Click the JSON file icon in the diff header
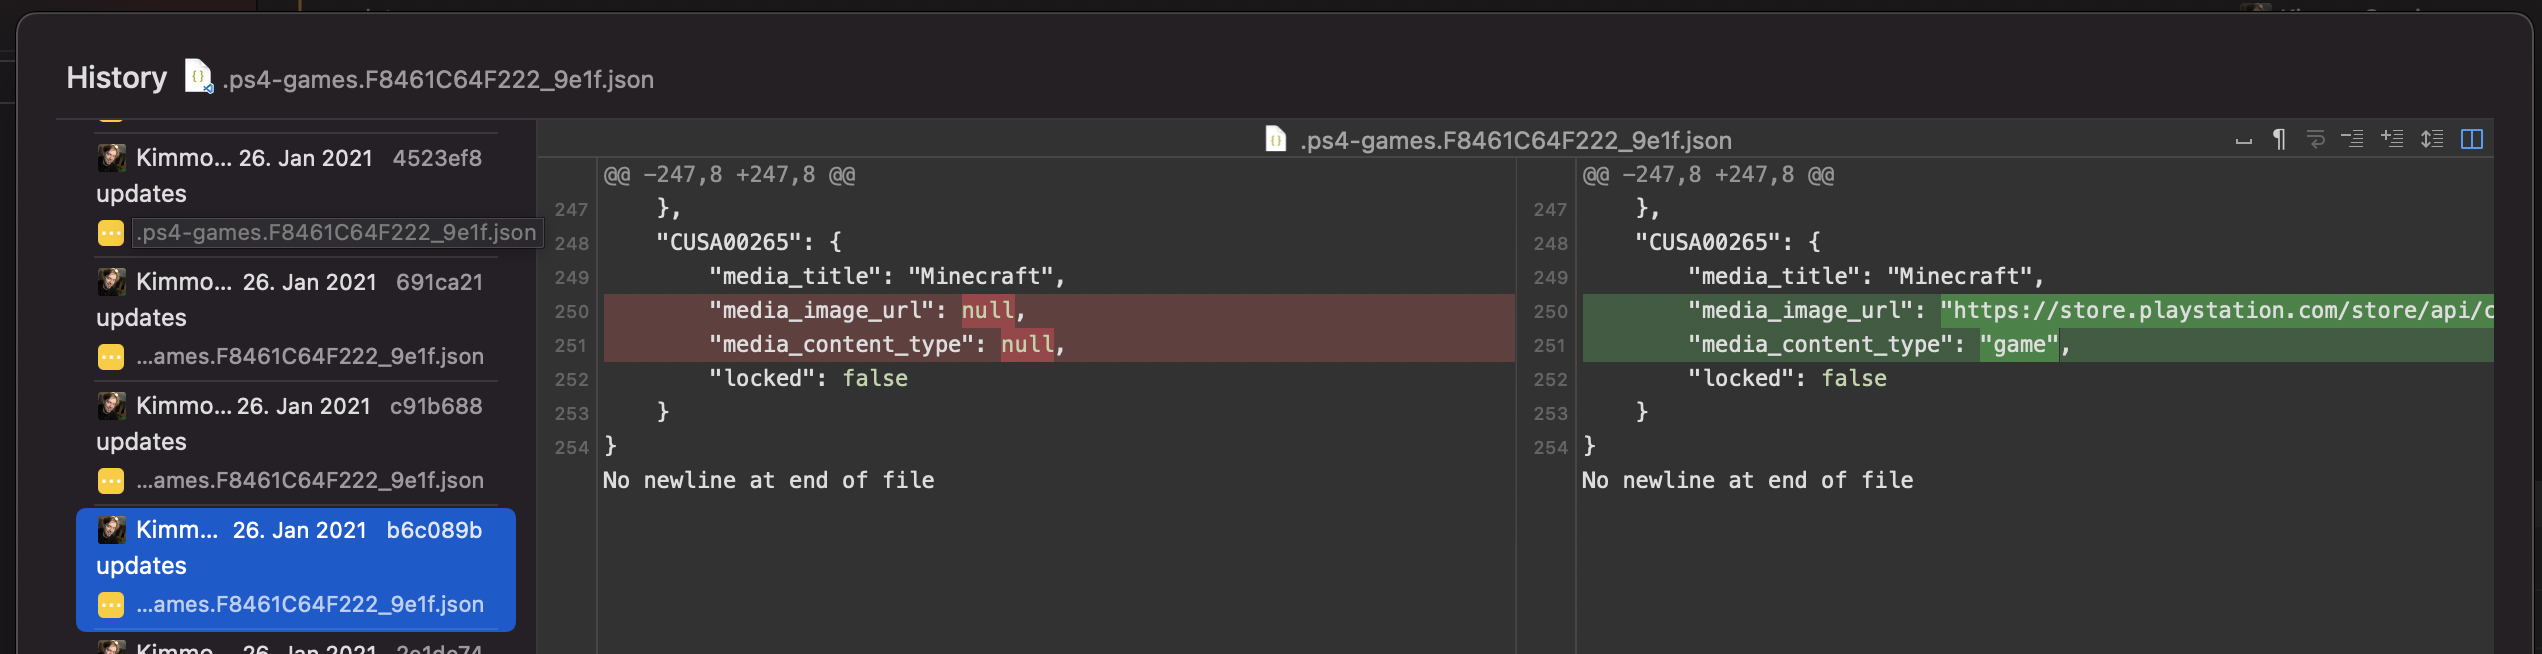The width and height of the screenshot is (2542, 654). [x=1276, y=139]
